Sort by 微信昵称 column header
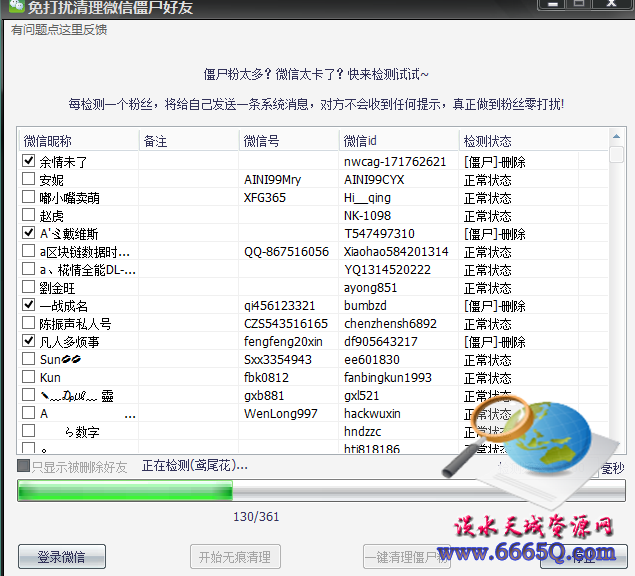Screen dimensions: 635x576 pyautogui.click(x=79, y=141)
